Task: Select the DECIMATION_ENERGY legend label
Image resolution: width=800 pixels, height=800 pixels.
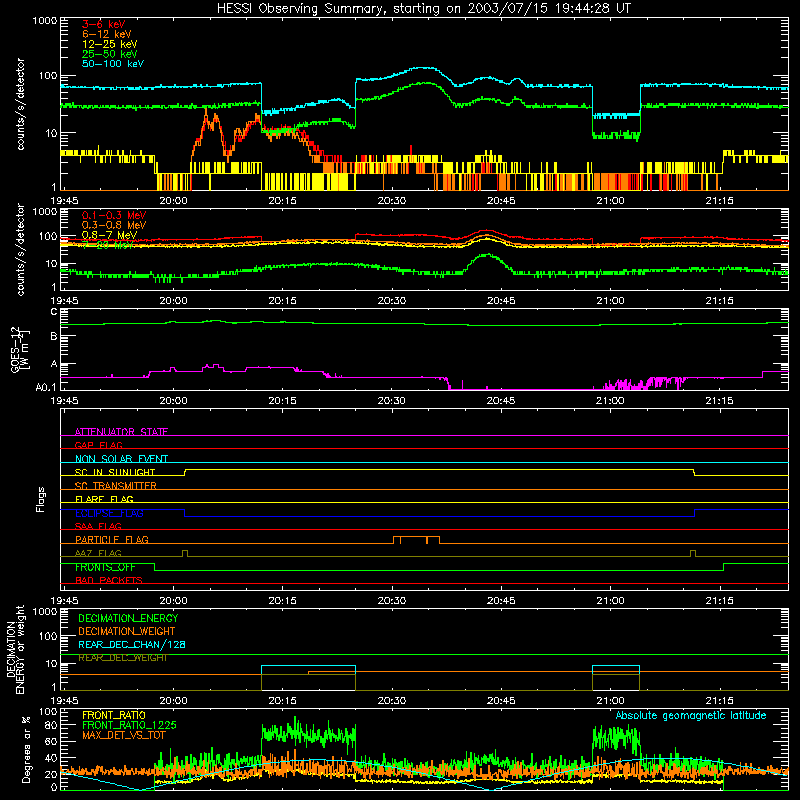Action: click(x=128, y=618)
